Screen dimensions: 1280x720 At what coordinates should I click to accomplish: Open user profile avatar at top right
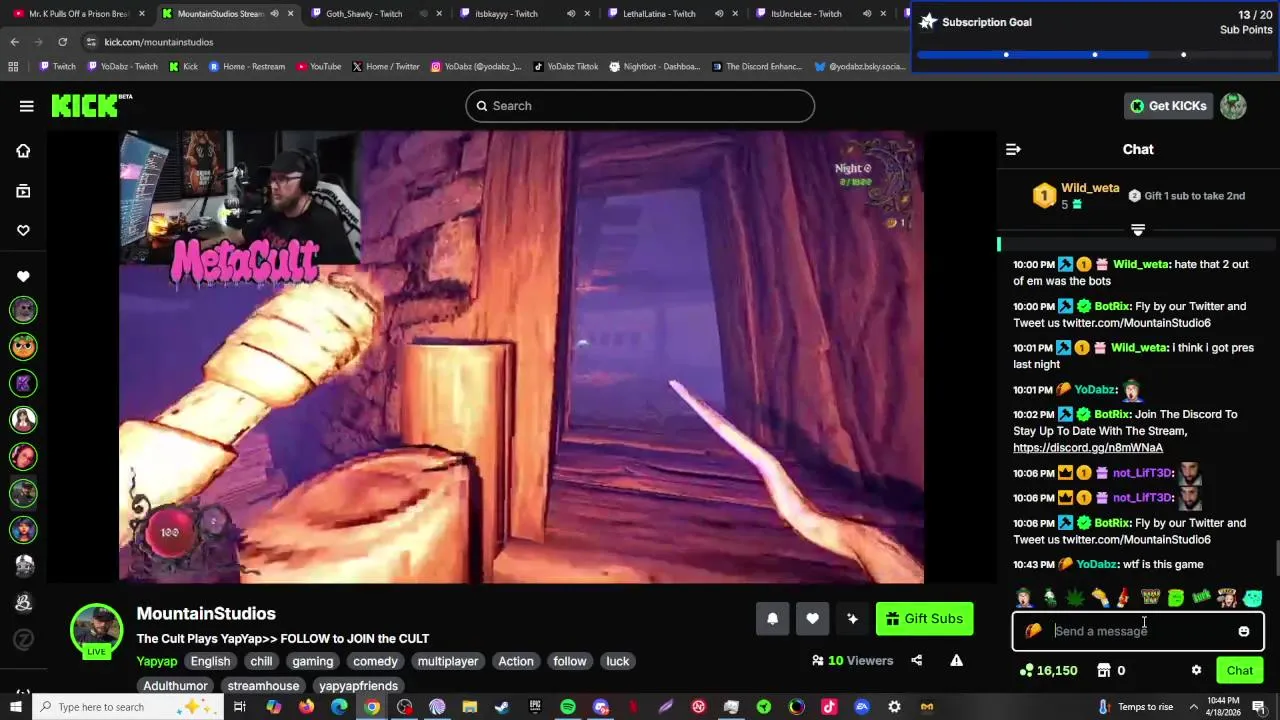click(x=1233, y=106)
